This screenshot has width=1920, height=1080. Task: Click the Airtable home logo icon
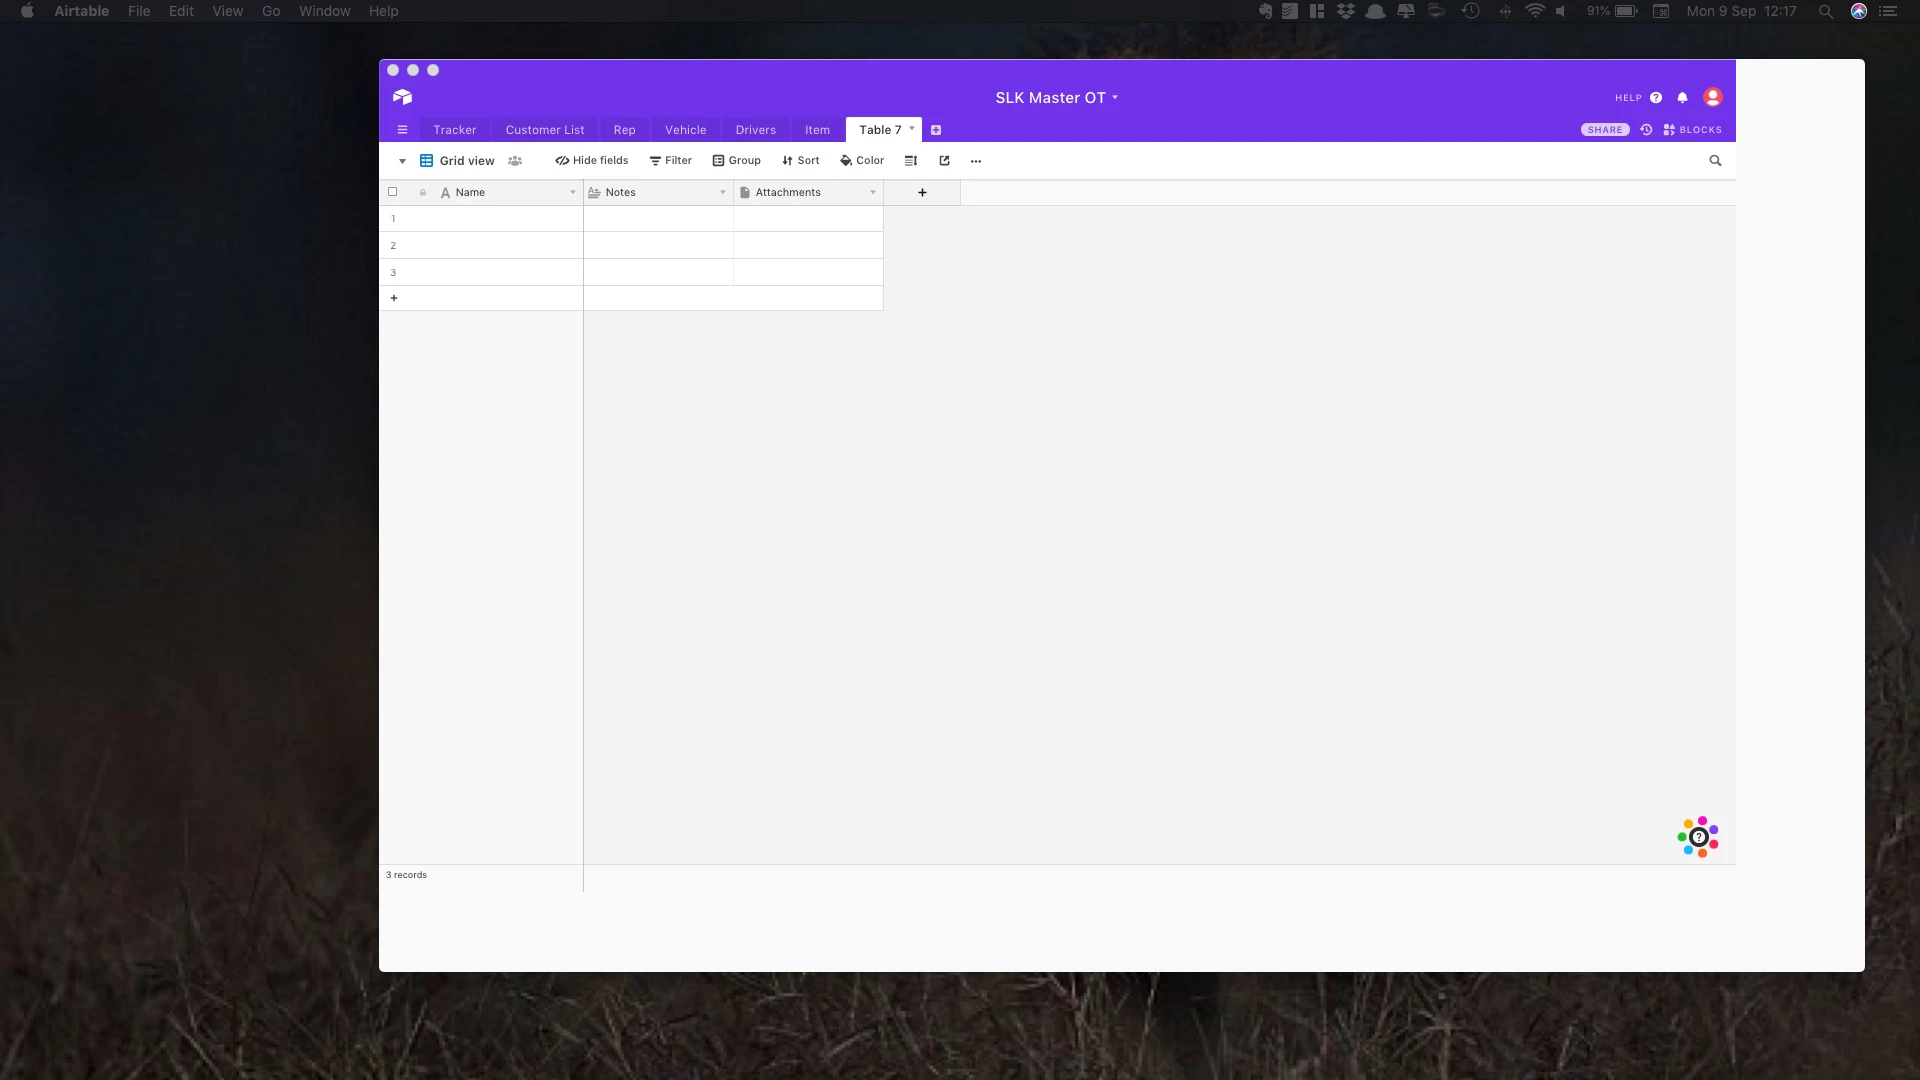pos(402,97)
